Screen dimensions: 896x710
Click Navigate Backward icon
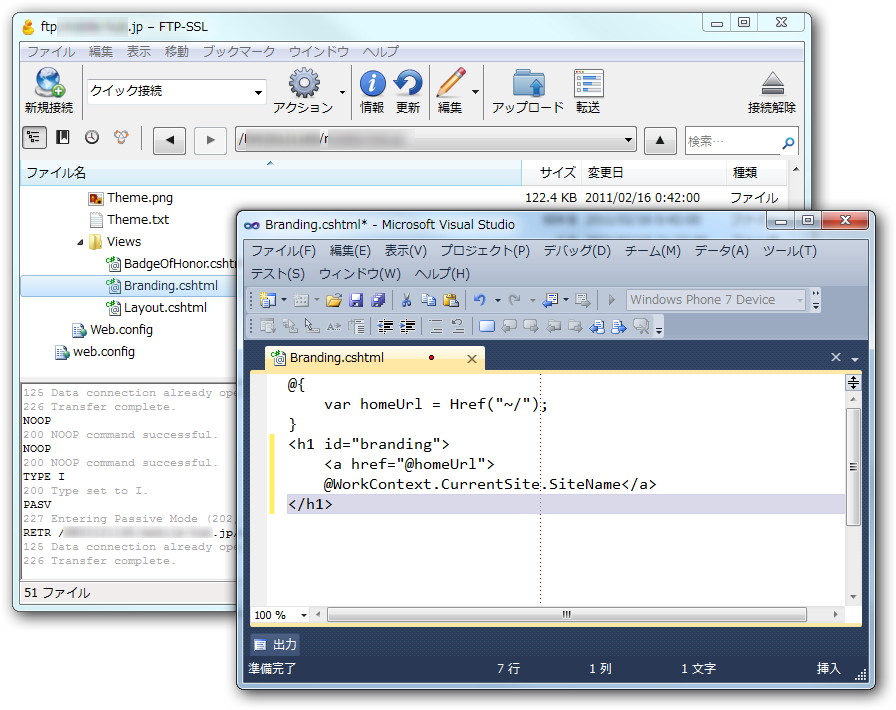click(x=551, y=300)
